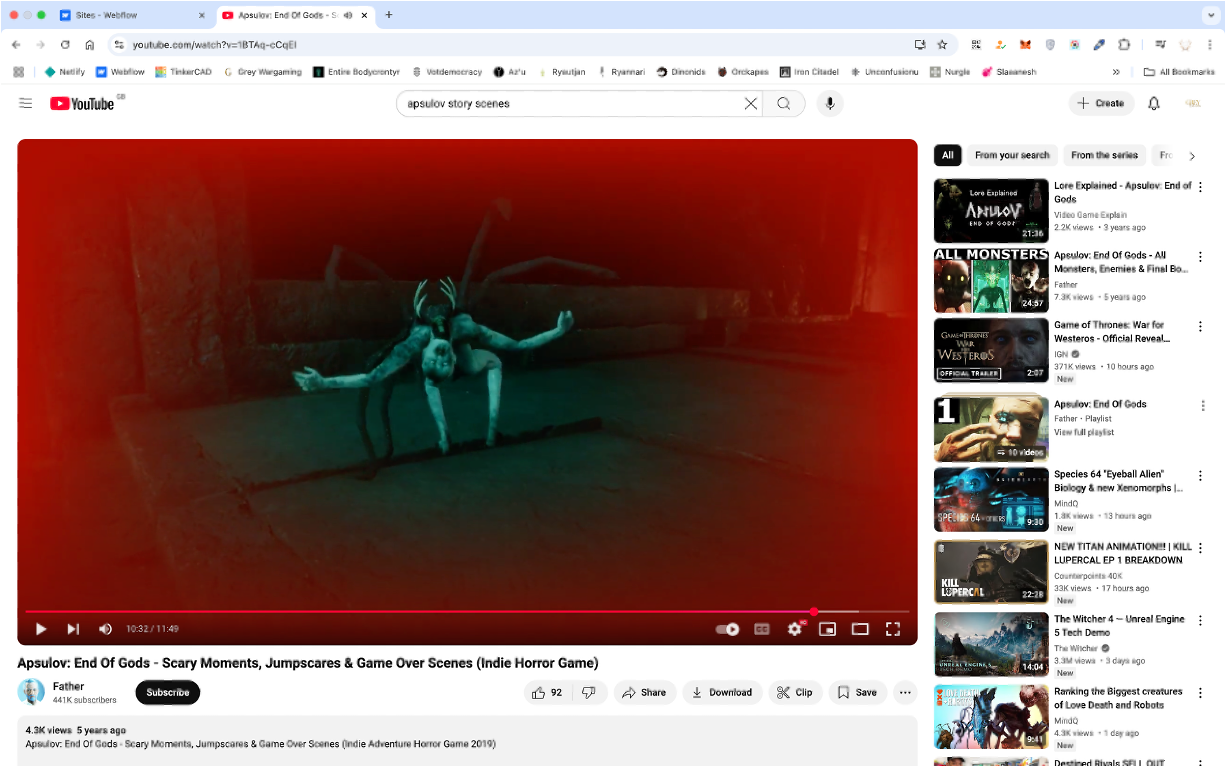
Task: Open browser extensions puzzle icon
Action: click(x=1124, y=45)
